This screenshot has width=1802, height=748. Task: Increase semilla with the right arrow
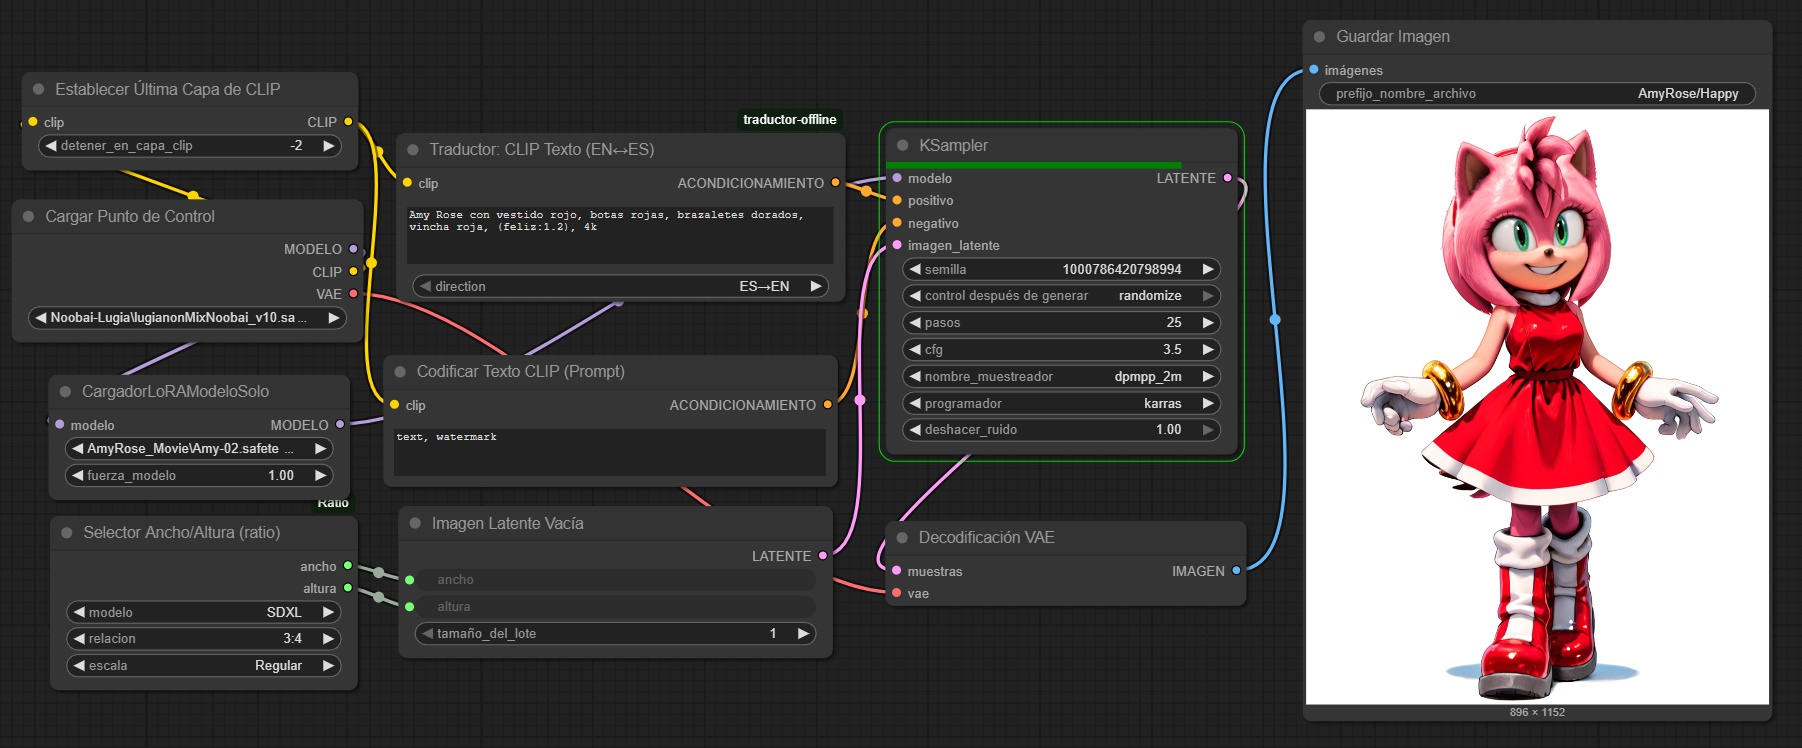1208,269
